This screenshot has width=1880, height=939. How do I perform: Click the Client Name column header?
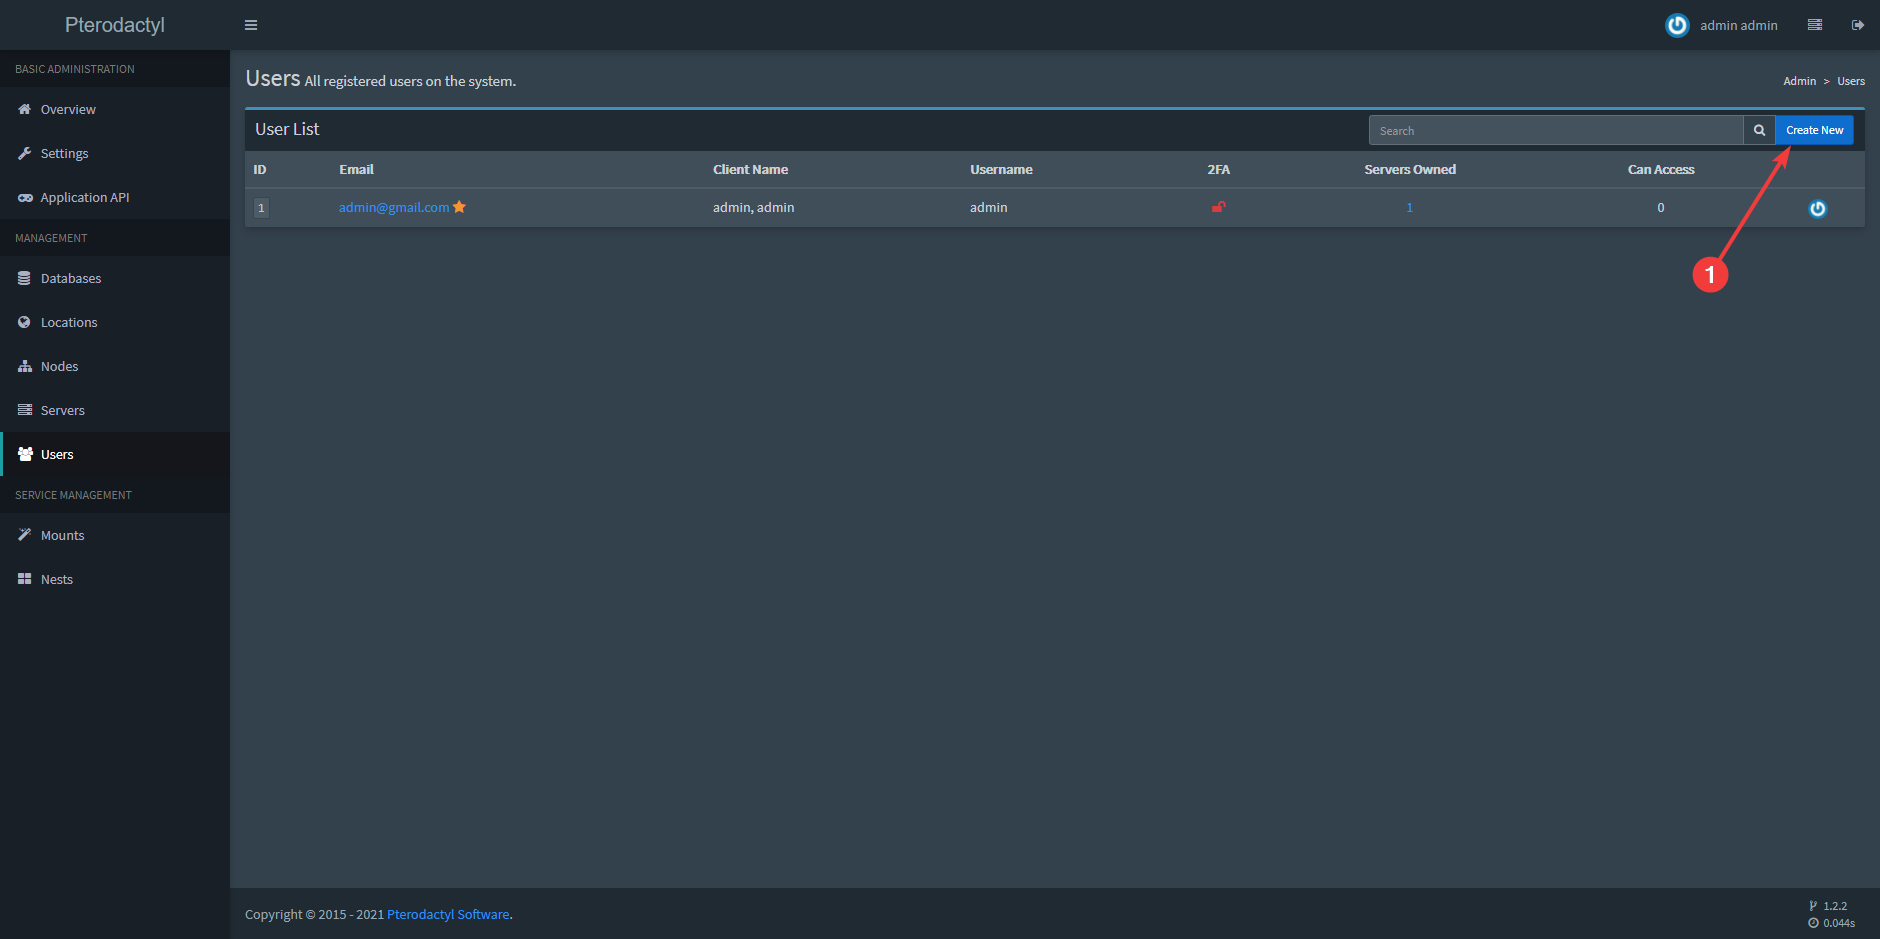pyautogui.click(x=750, y=169)
